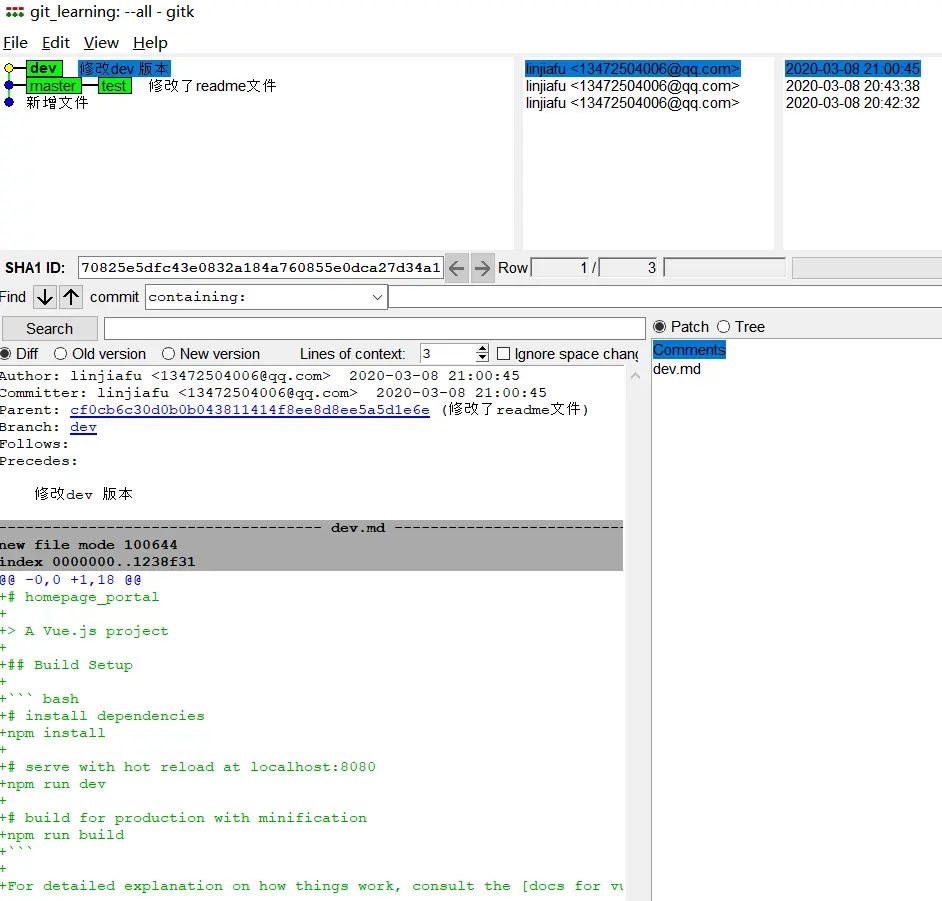942x901 pixels.
Task: Click the master branch label
Action: 53,86
